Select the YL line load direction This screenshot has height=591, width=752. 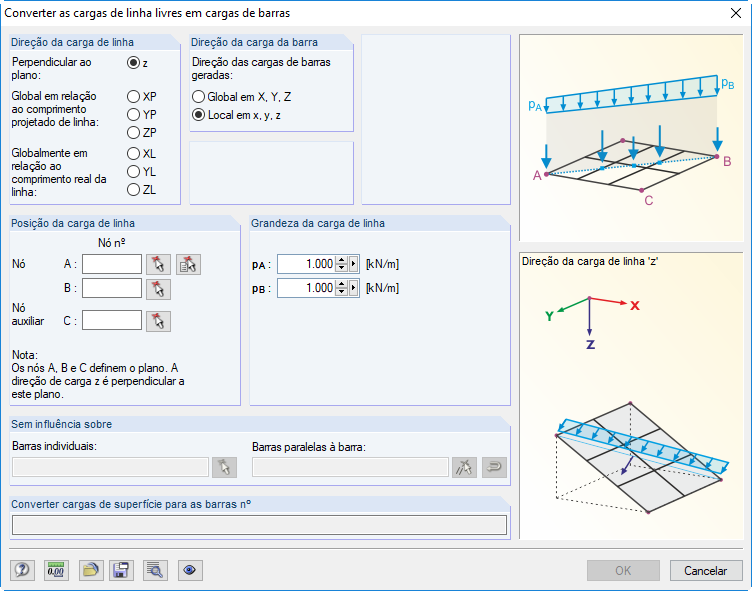point(133,172)
